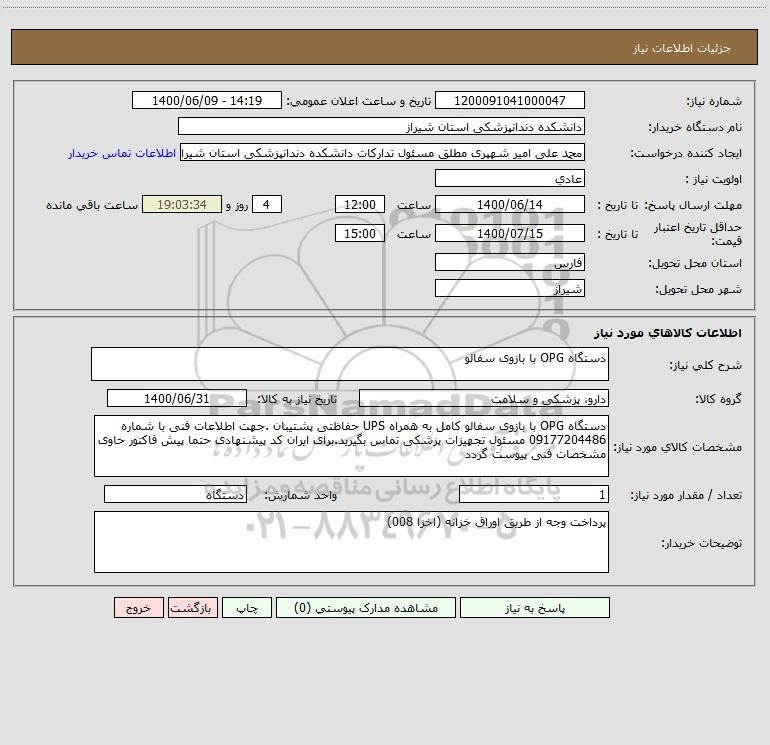The height and width of the screenshot is (745, 770).
Task: Click text ساعت باقی مانده
Action: [x=92, y=205]
